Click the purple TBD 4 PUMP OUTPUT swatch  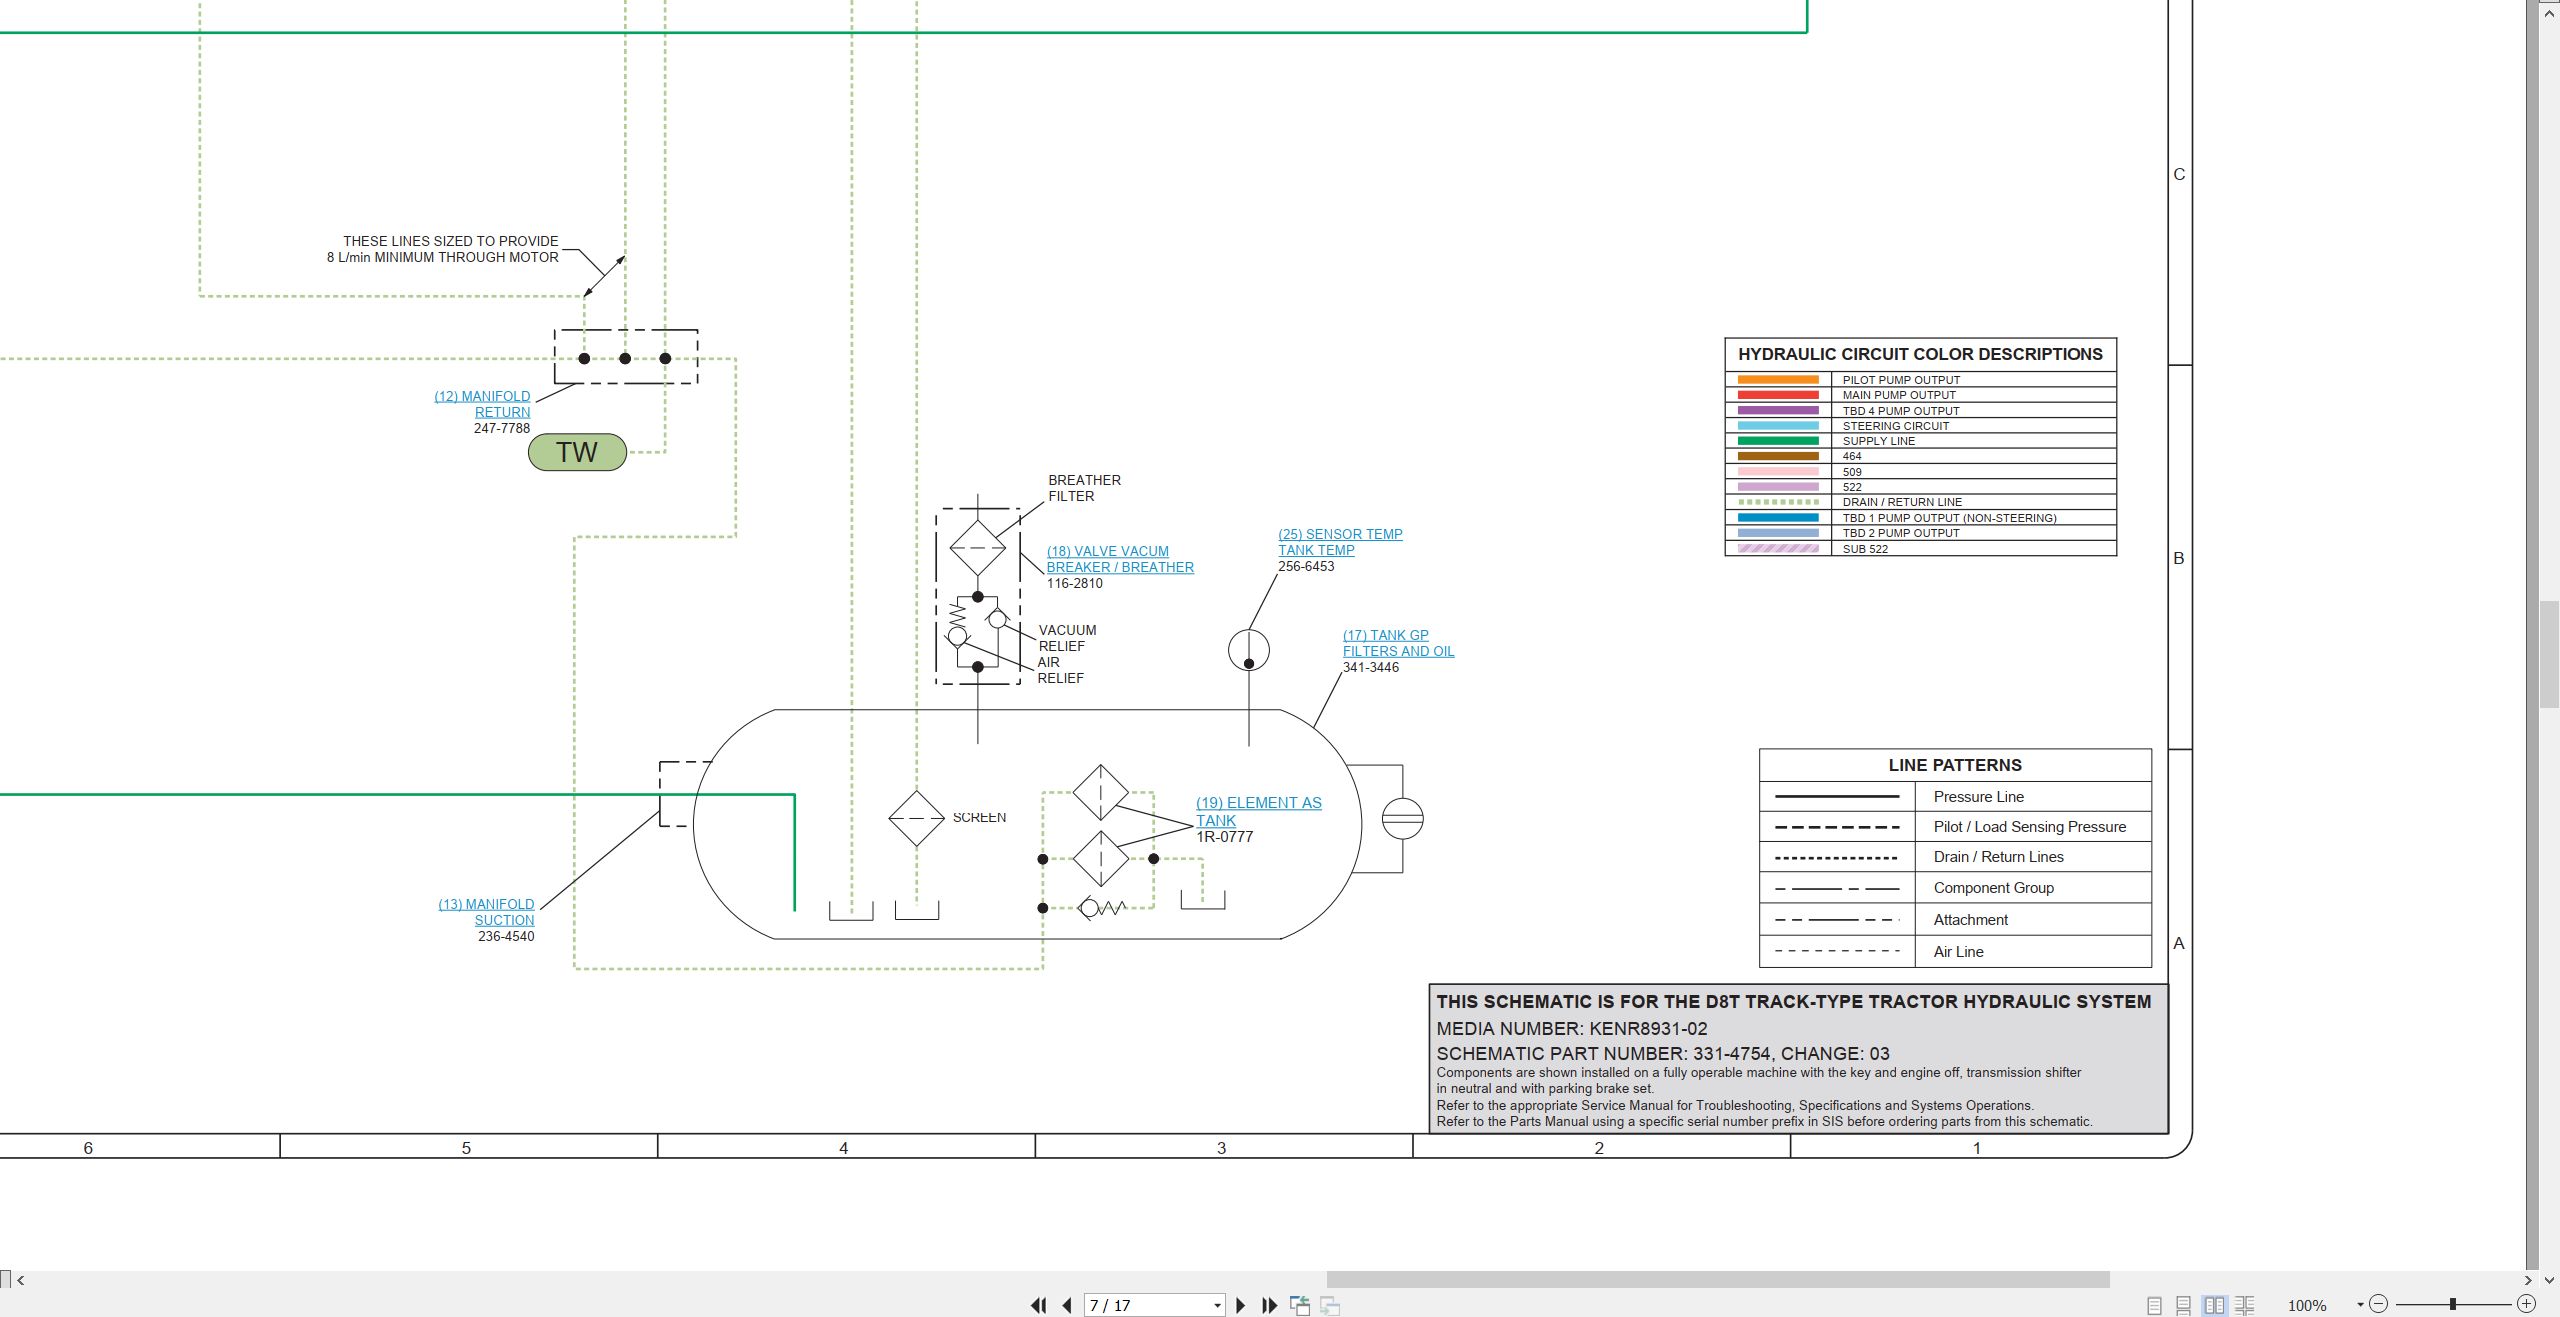point(1778,411)
